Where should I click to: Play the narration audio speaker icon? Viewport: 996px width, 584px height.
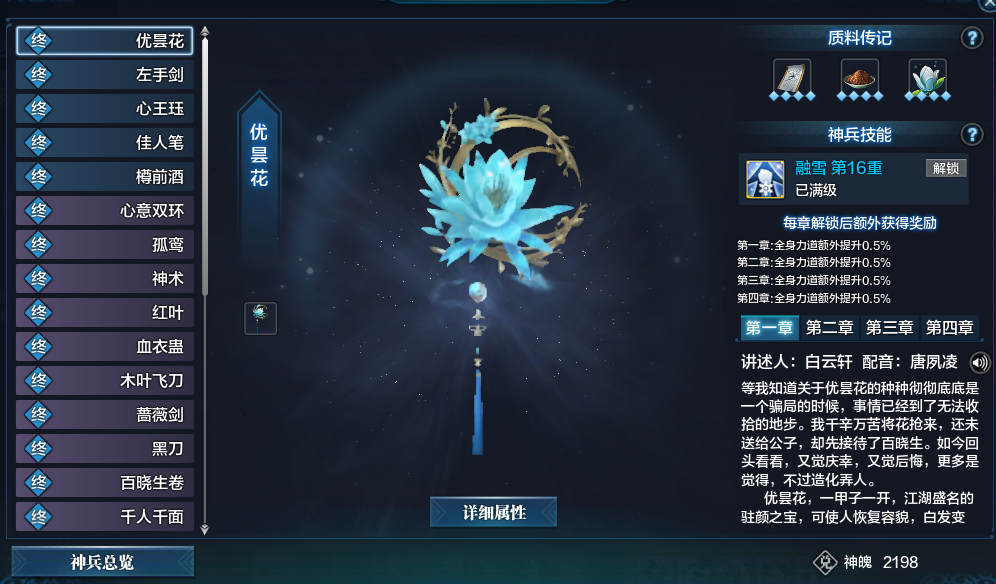[x=979, y=363]
